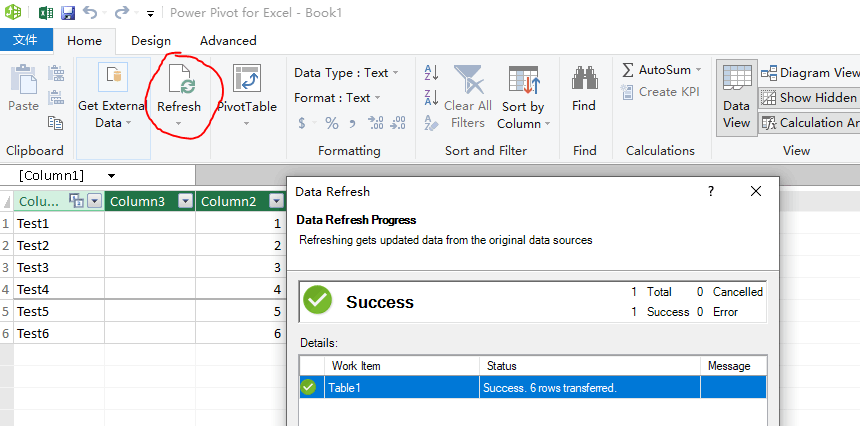The width and height of the screenshot is (860, 426).
Task: Increase decimal places icon
Action: point(376,123)
